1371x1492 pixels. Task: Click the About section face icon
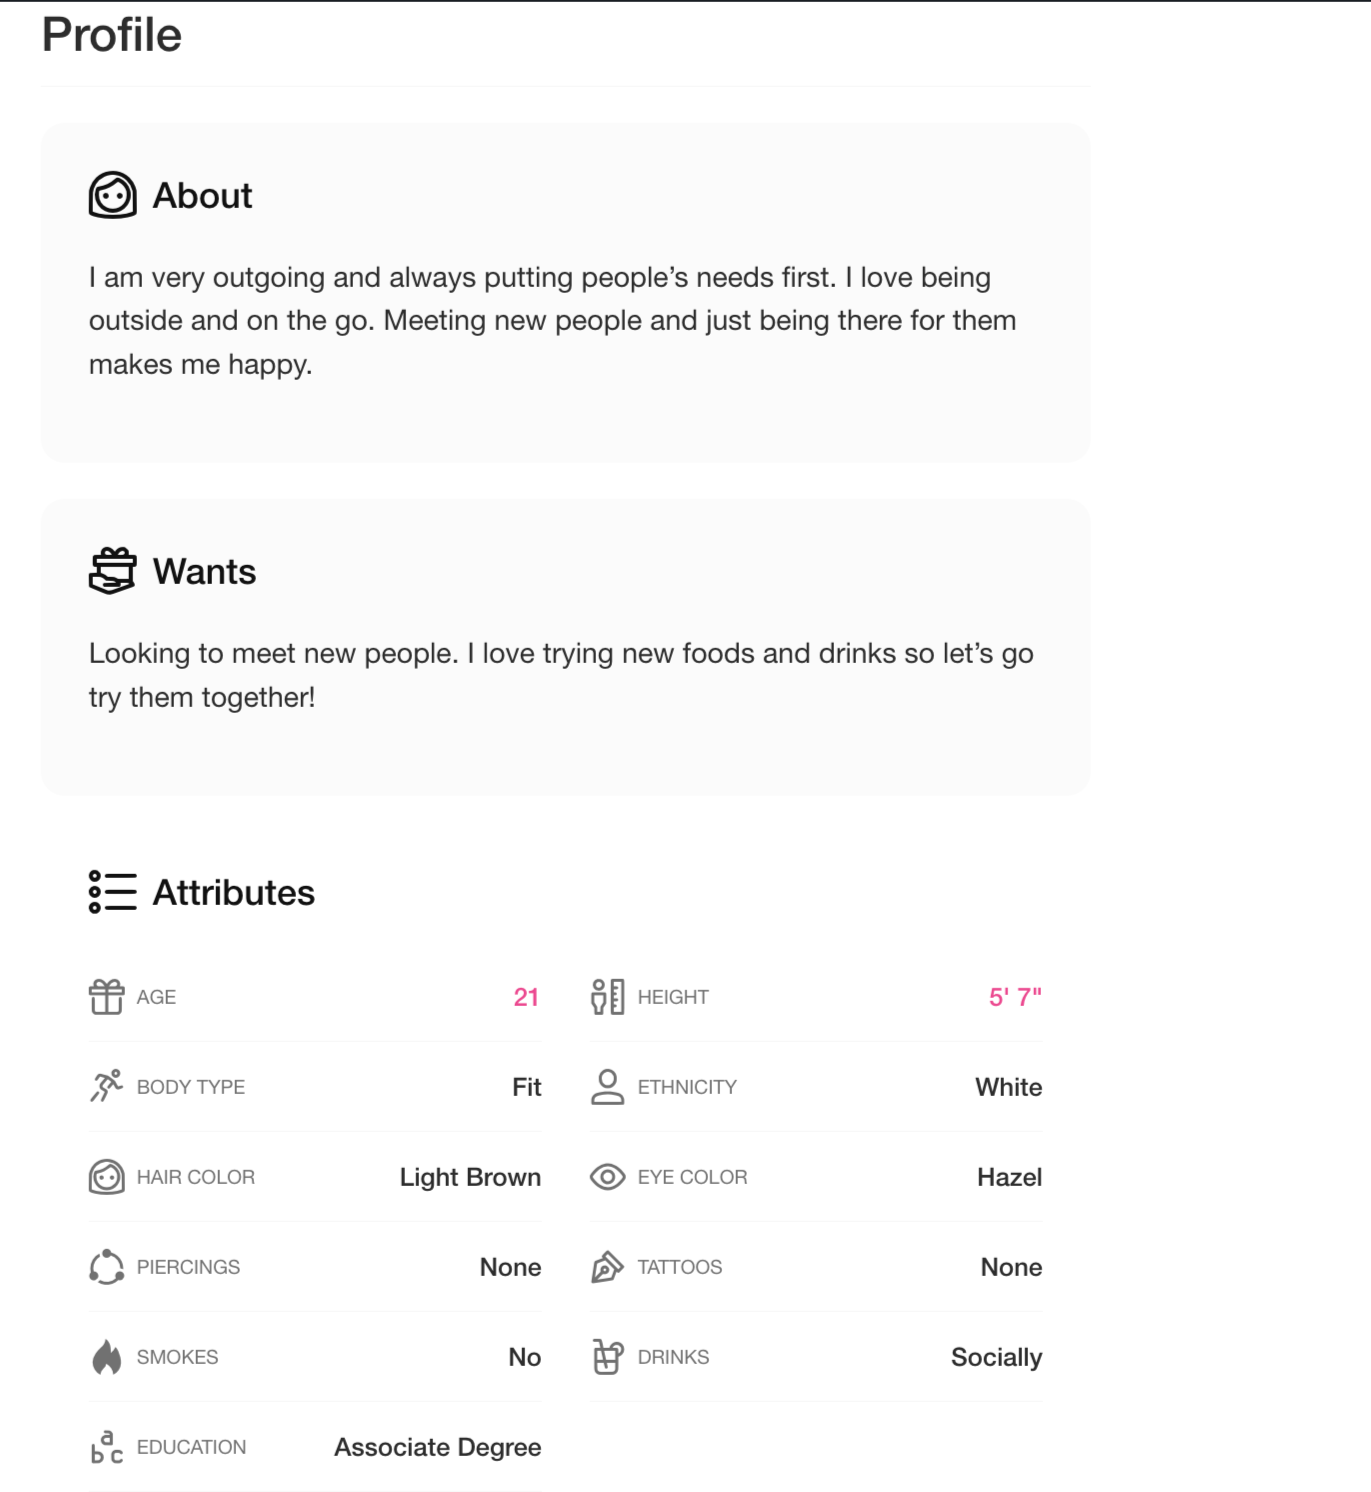click(x=112, y=195)
